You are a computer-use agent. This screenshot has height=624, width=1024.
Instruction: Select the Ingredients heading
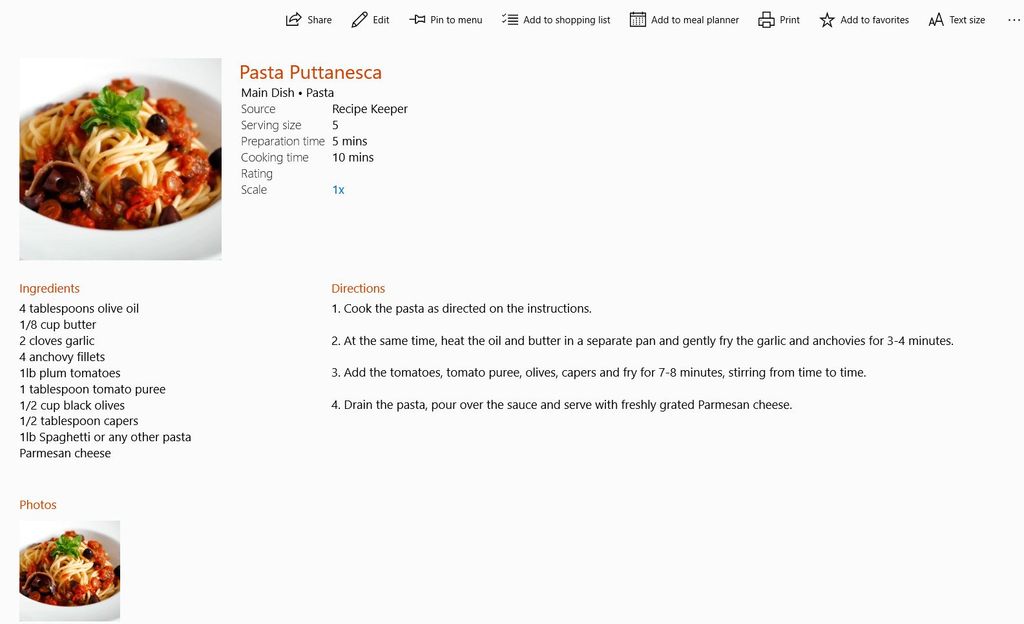pyautogui.click(x=49, y=288)
